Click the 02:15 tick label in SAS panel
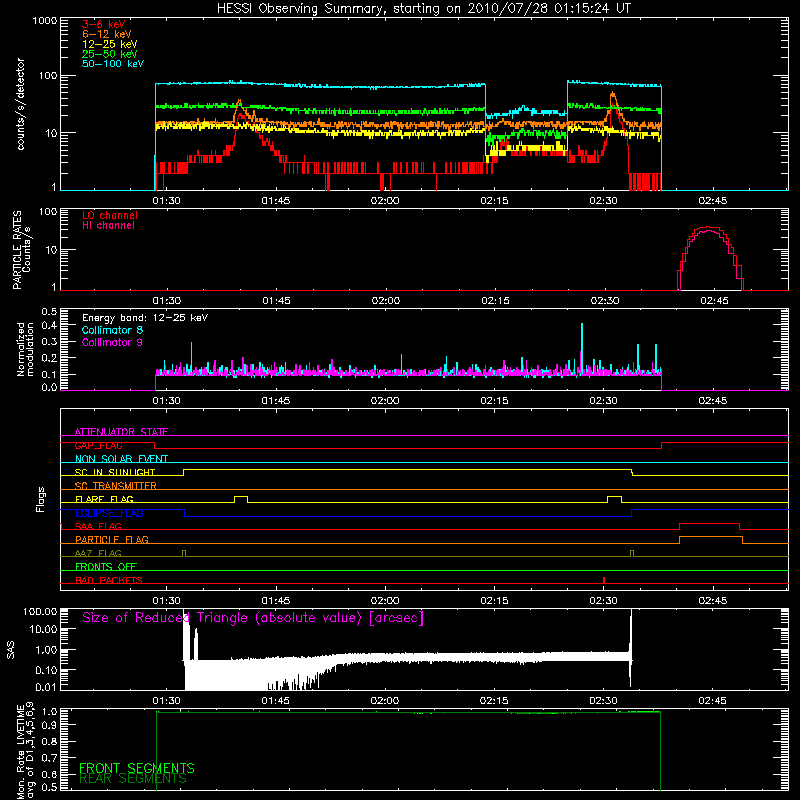The height and width of the screenshot is (800, 800). tap(494, 701)
